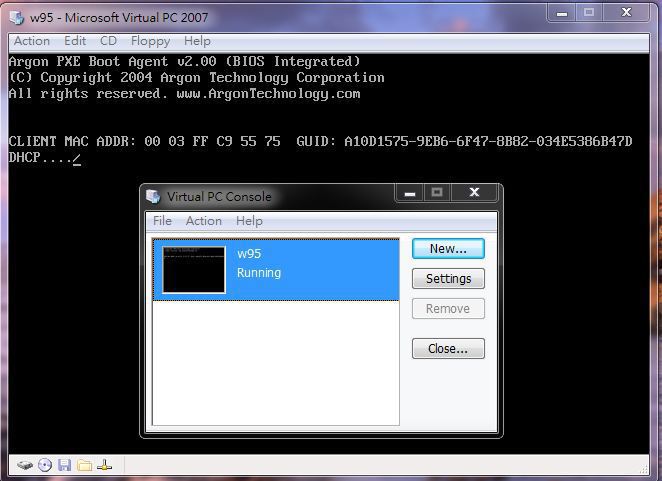Minimize the w95 Virtual PC window
The width and height of the screenshot is (662, 481).
562,13
